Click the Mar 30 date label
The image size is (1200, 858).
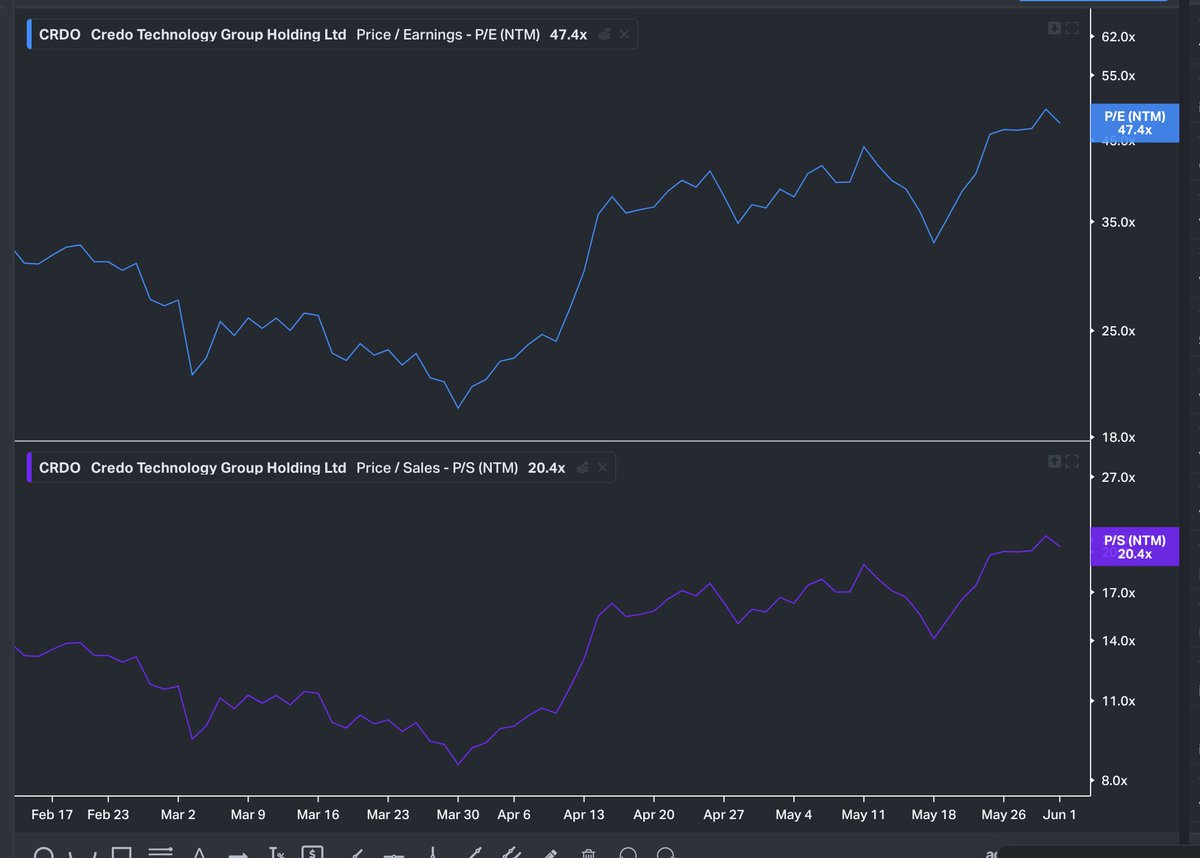(458, 815)
